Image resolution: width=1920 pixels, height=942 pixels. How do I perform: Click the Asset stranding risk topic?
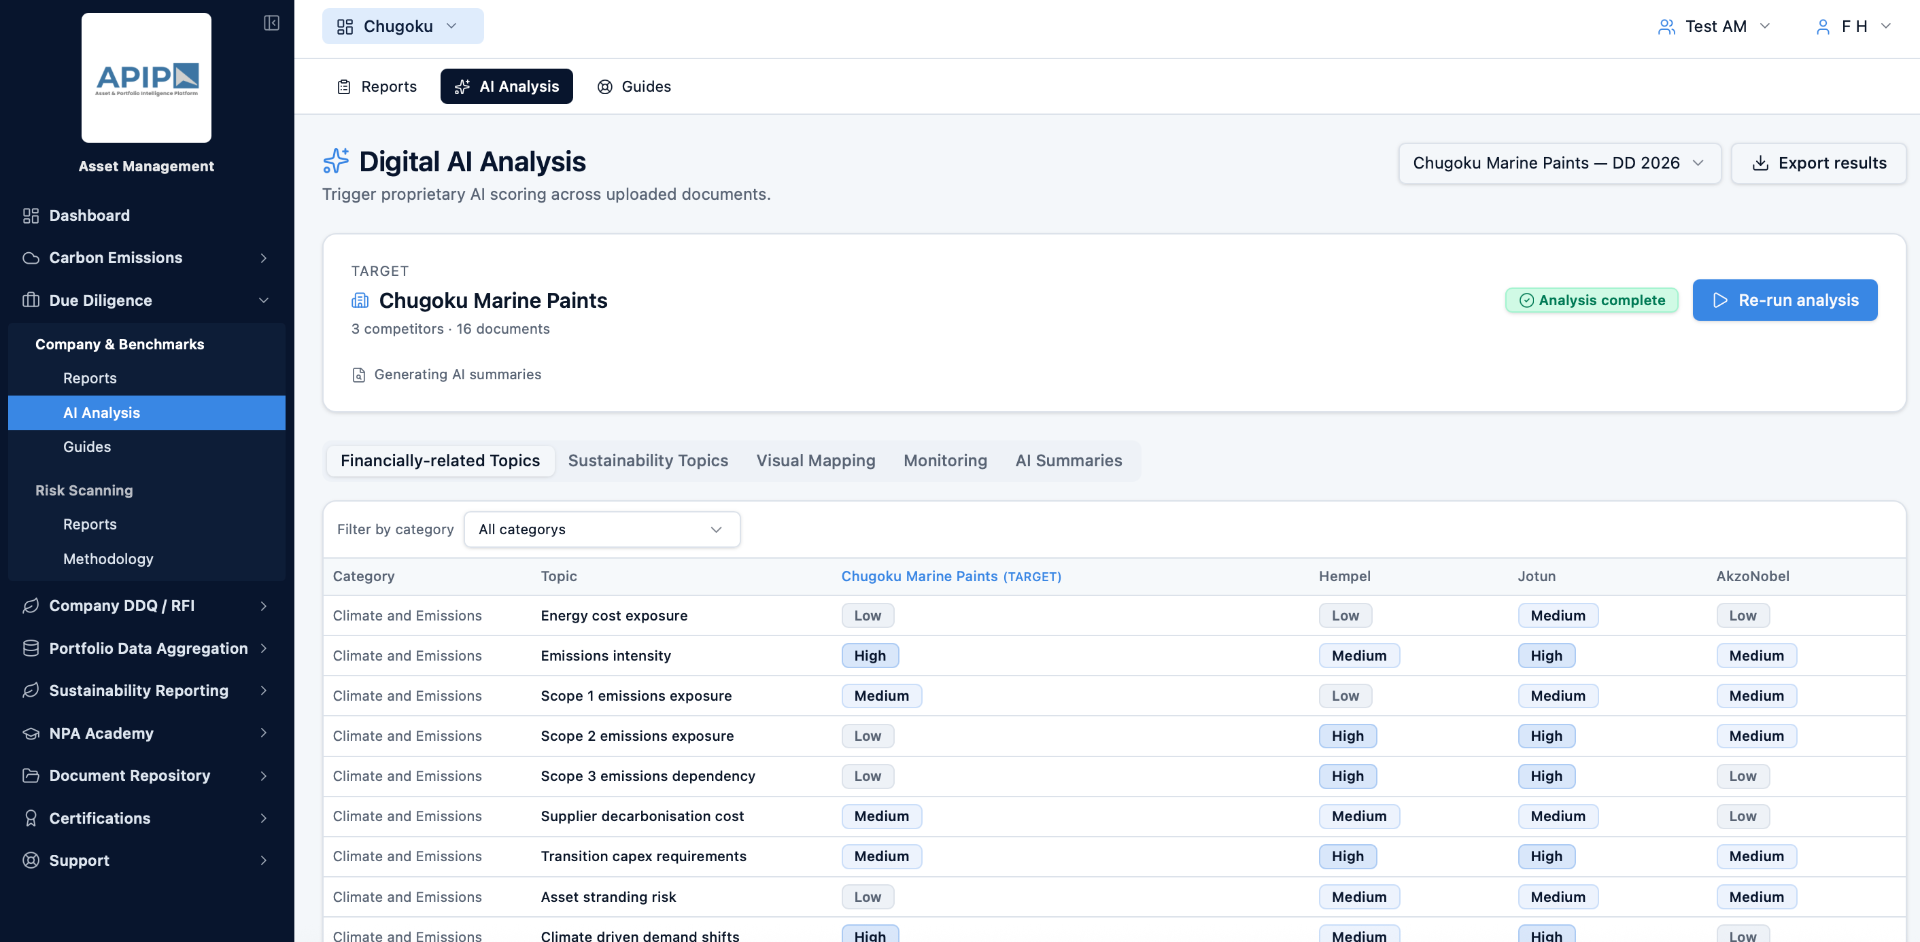tap(608, 897)
